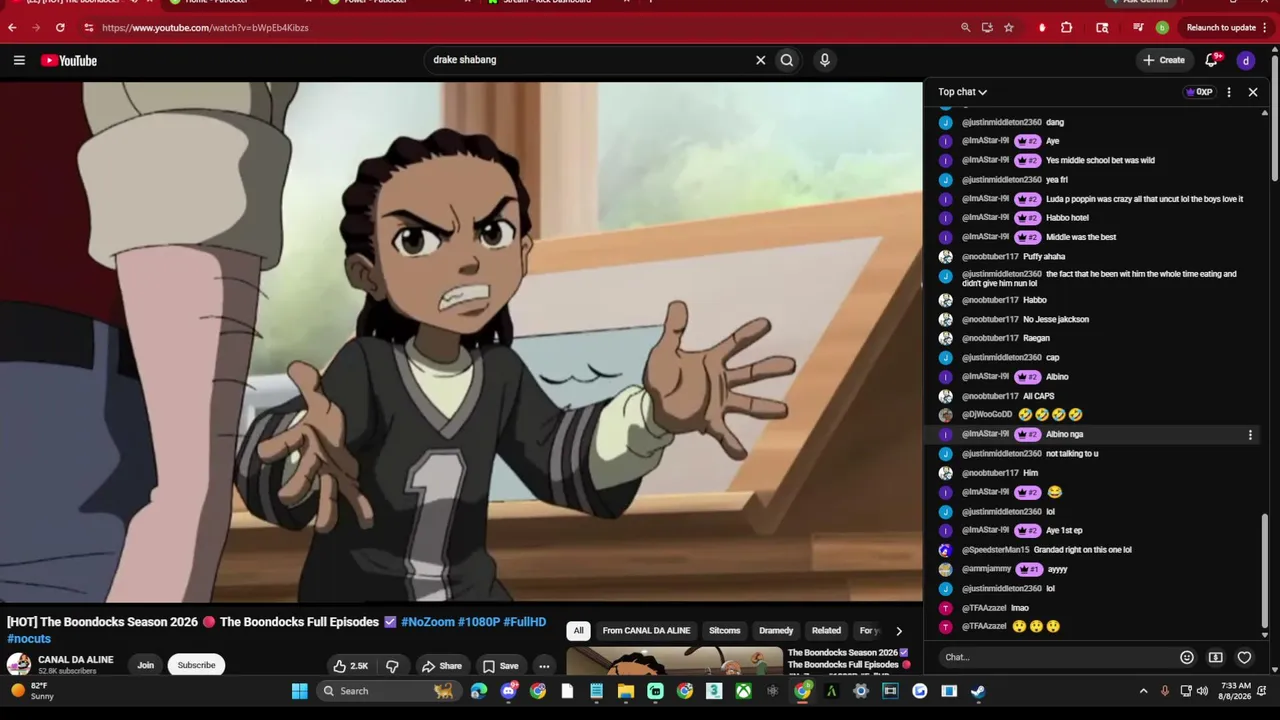Select the All filter chip
1280x720 pixels.
click(578, 631)
